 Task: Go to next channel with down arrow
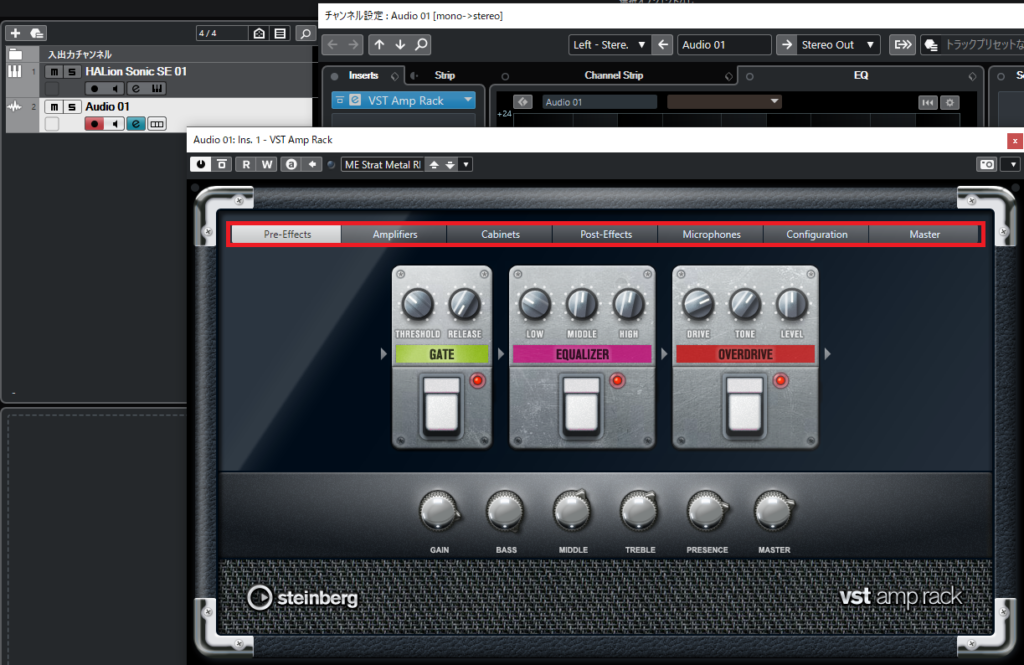[400, 44]
